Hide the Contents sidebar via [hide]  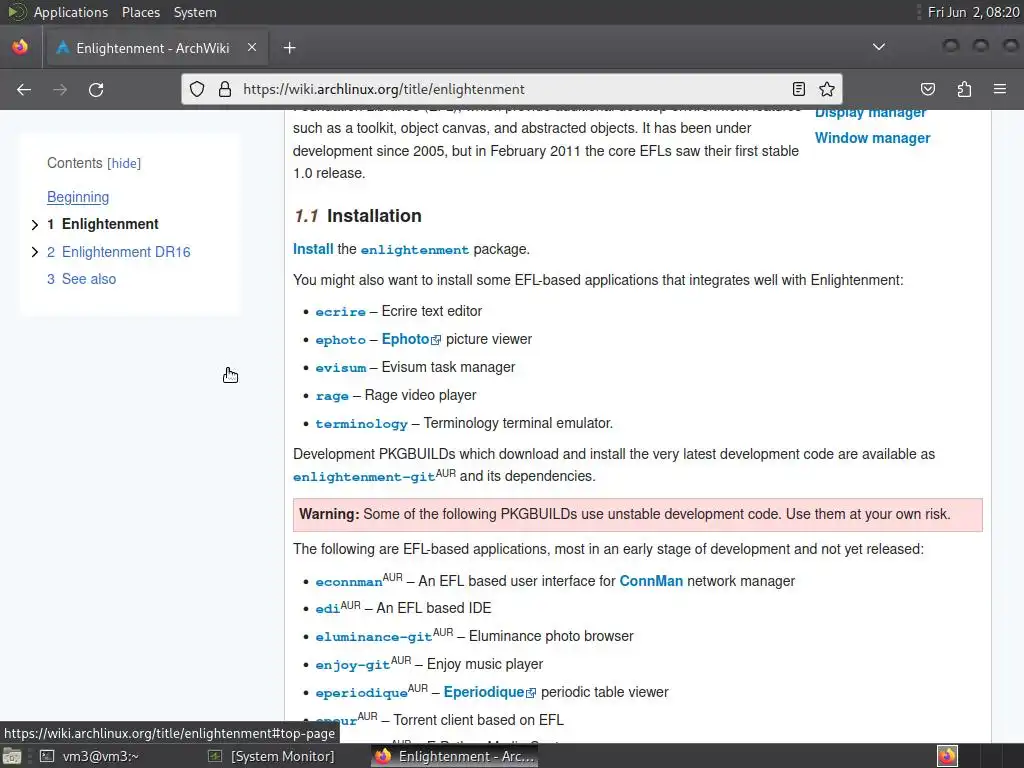(124, 163)
